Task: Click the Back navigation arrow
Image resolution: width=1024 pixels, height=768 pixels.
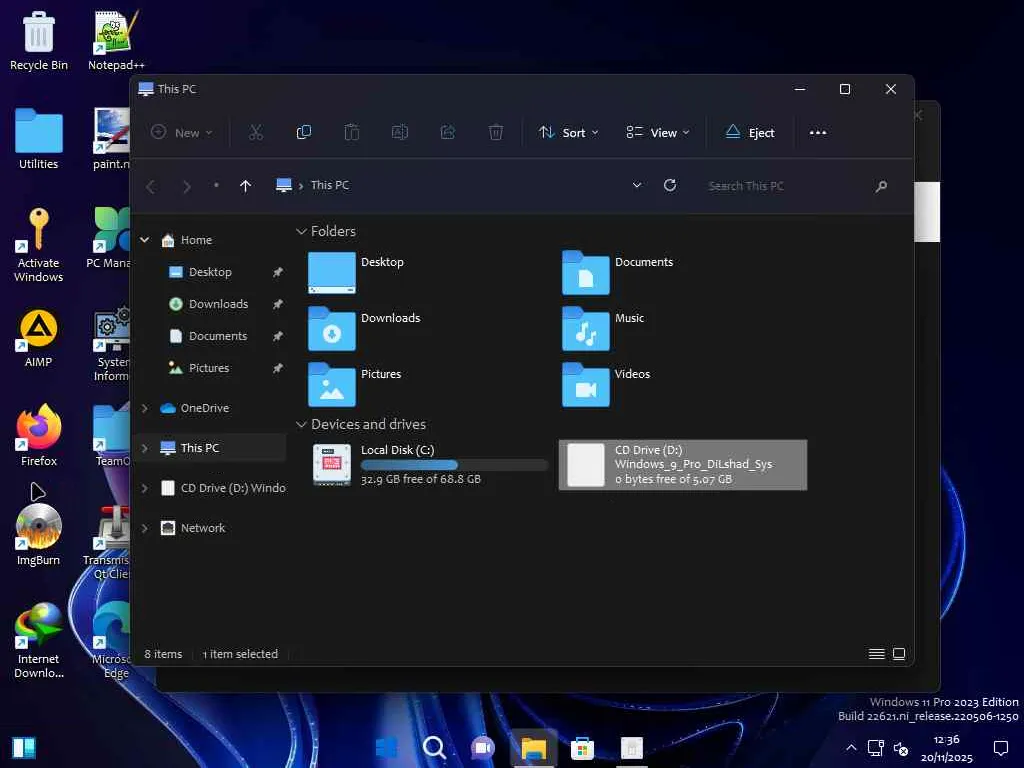Action: tap(151, 187)
